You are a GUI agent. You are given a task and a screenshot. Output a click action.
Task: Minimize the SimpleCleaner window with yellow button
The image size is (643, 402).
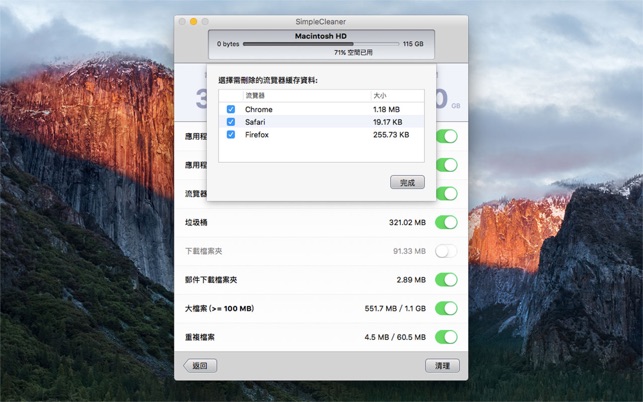point(193,21)
